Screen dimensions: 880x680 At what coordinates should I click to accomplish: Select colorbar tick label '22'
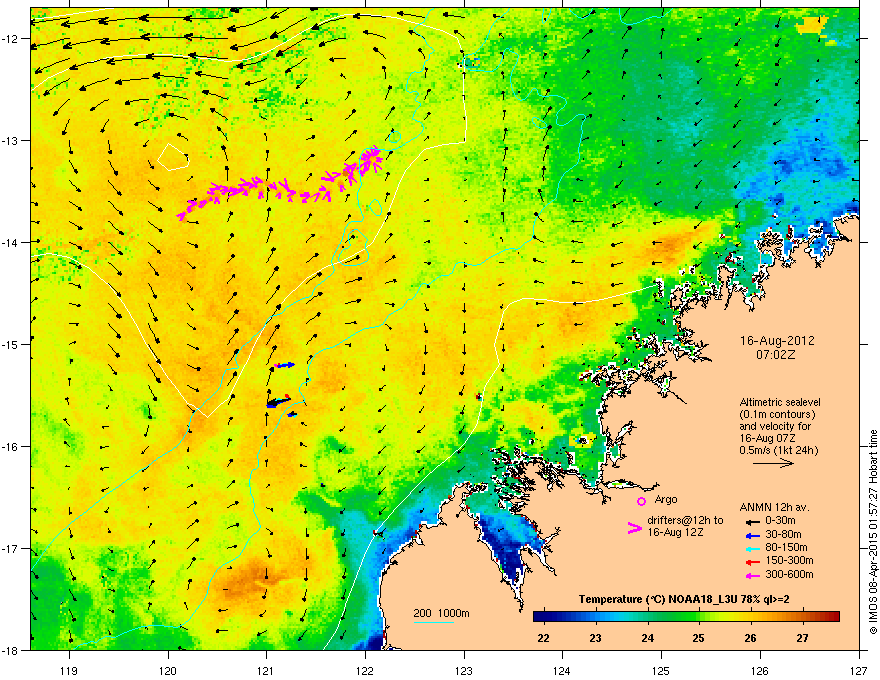543,638
